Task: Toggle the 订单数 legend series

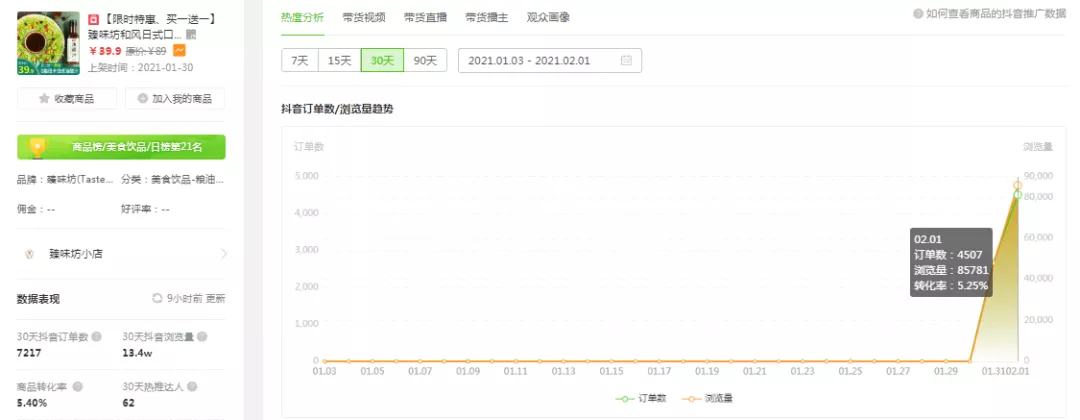Action: tap(641, 399)
